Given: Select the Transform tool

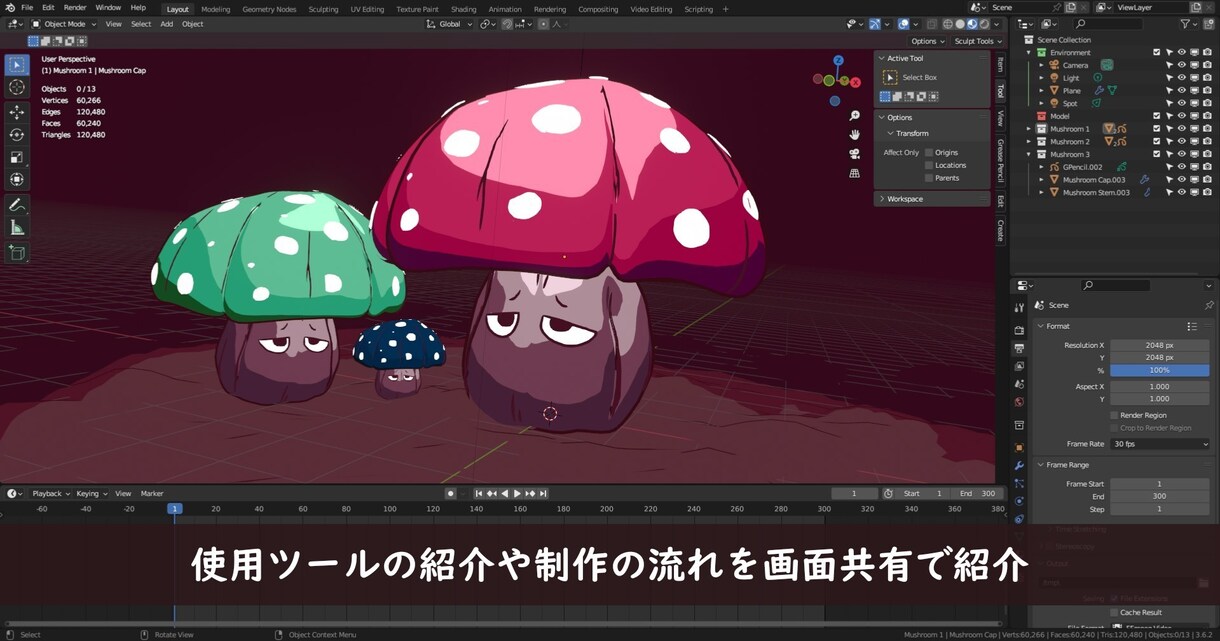Looking at the screenshot, I should pos(17,180).
